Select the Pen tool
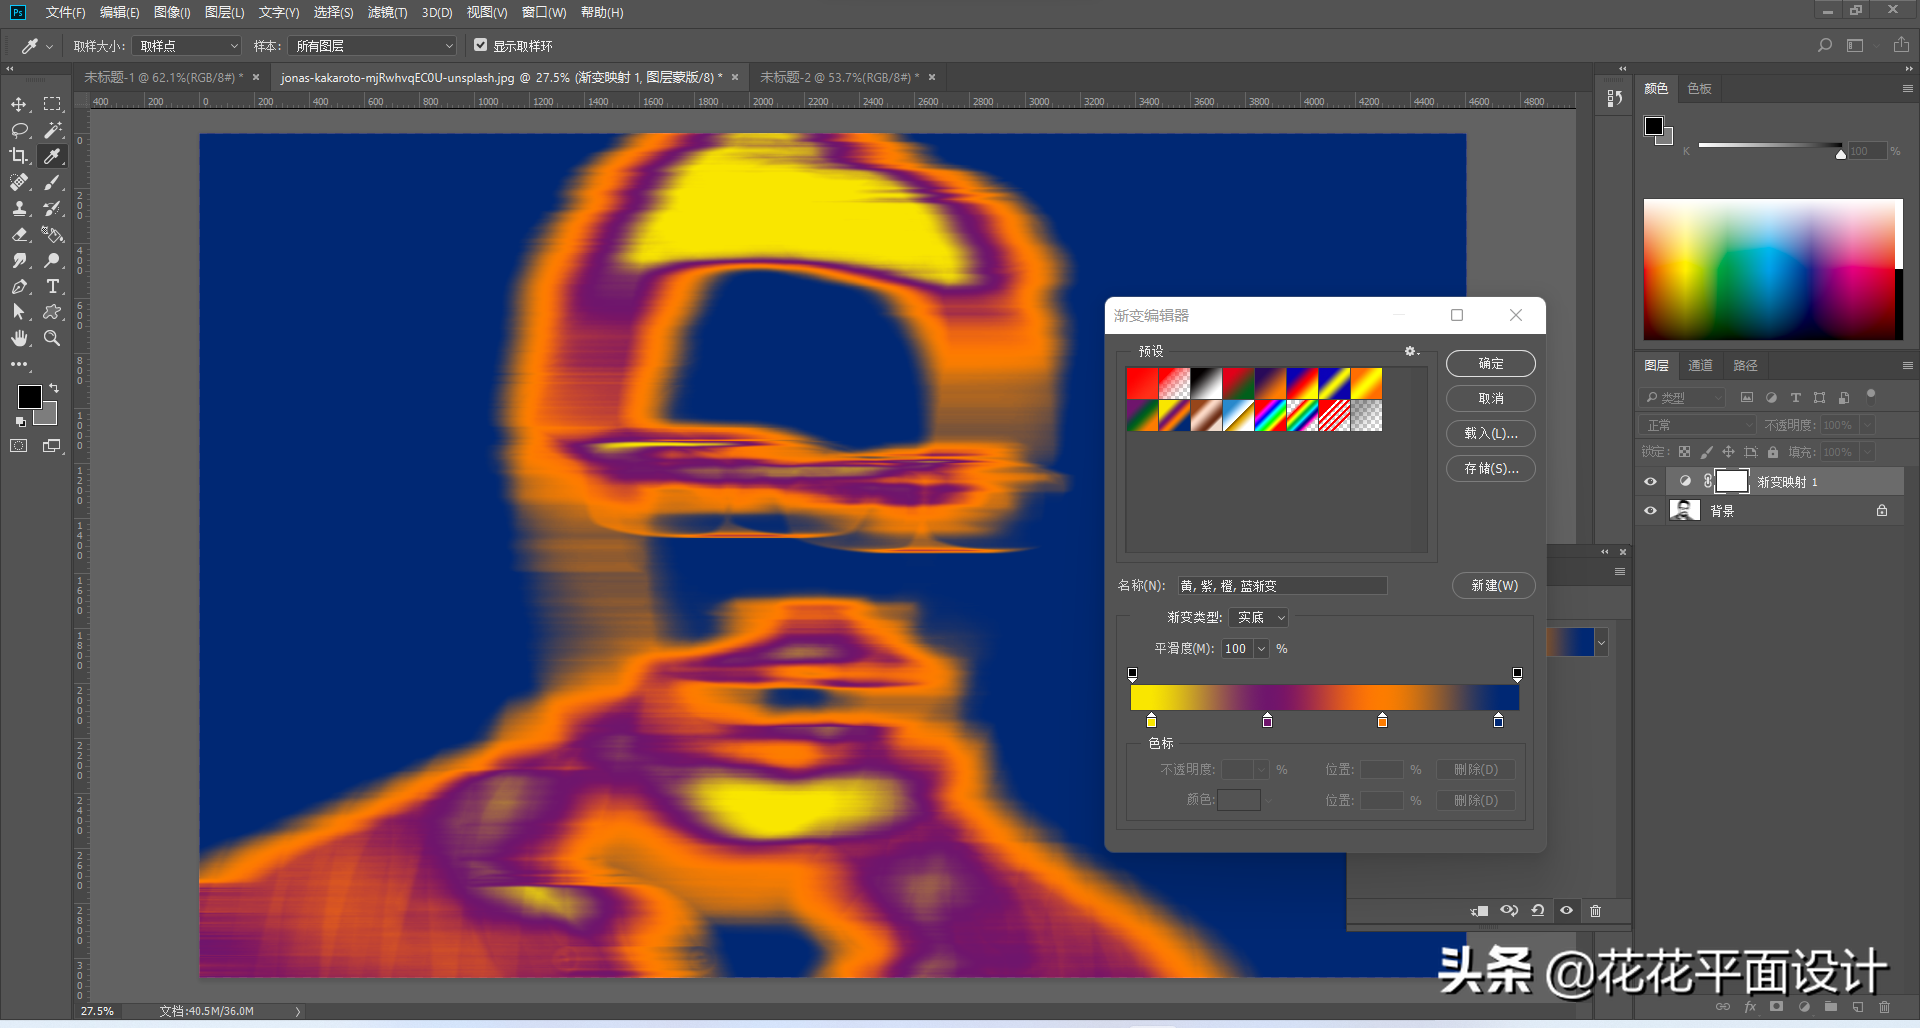Image resolution: width=1920 pixels, height=1028 pixels. click(x=19, y=286)
